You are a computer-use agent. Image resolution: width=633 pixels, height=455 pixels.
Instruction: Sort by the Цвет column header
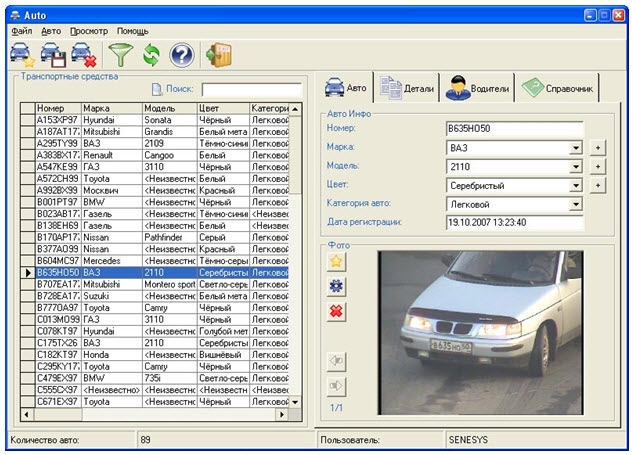coord(223,109)
